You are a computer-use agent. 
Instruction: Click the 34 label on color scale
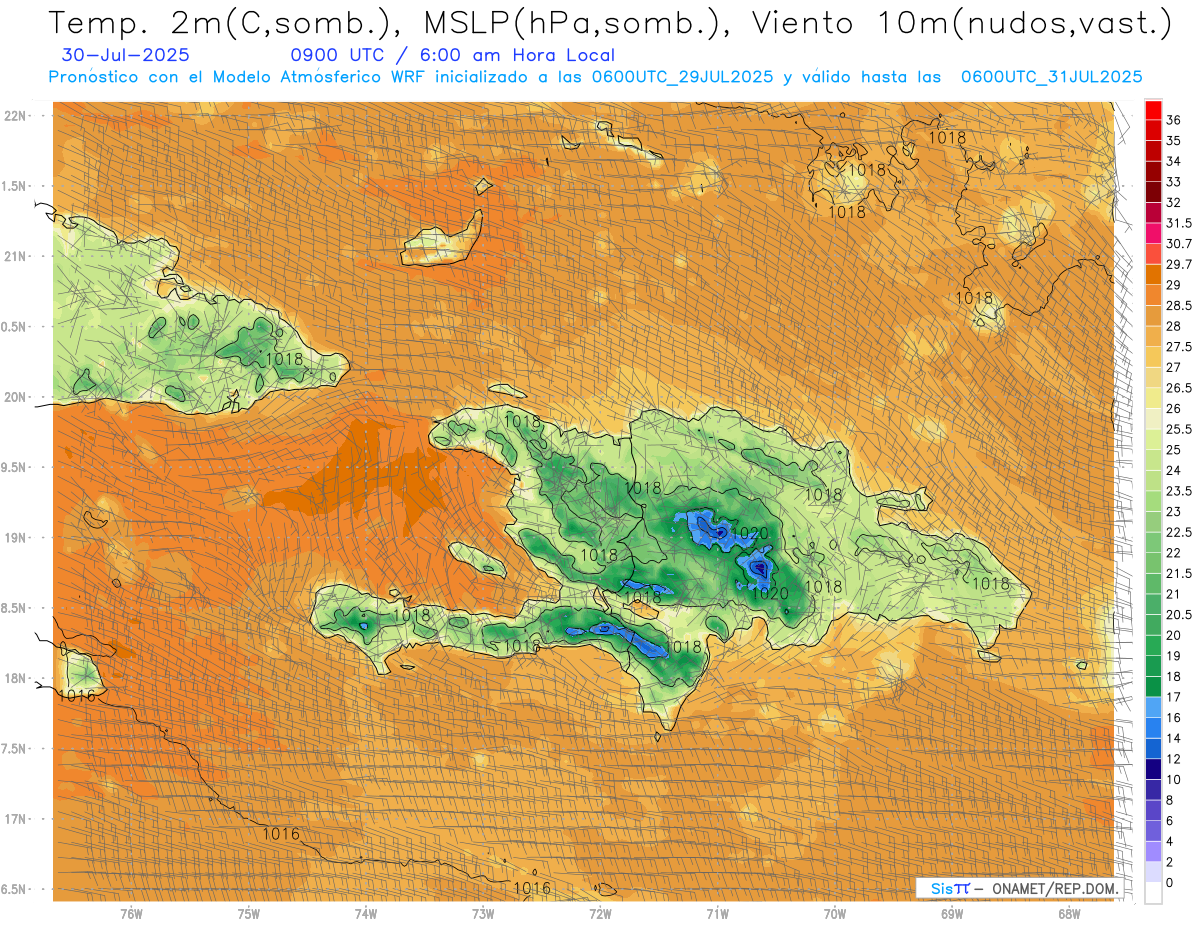point(1174,161)
